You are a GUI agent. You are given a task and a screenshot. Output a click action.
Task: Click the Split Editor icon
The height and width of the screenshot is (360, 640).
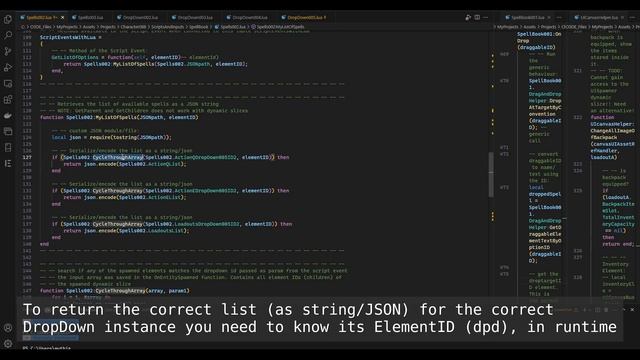[477, 18]
